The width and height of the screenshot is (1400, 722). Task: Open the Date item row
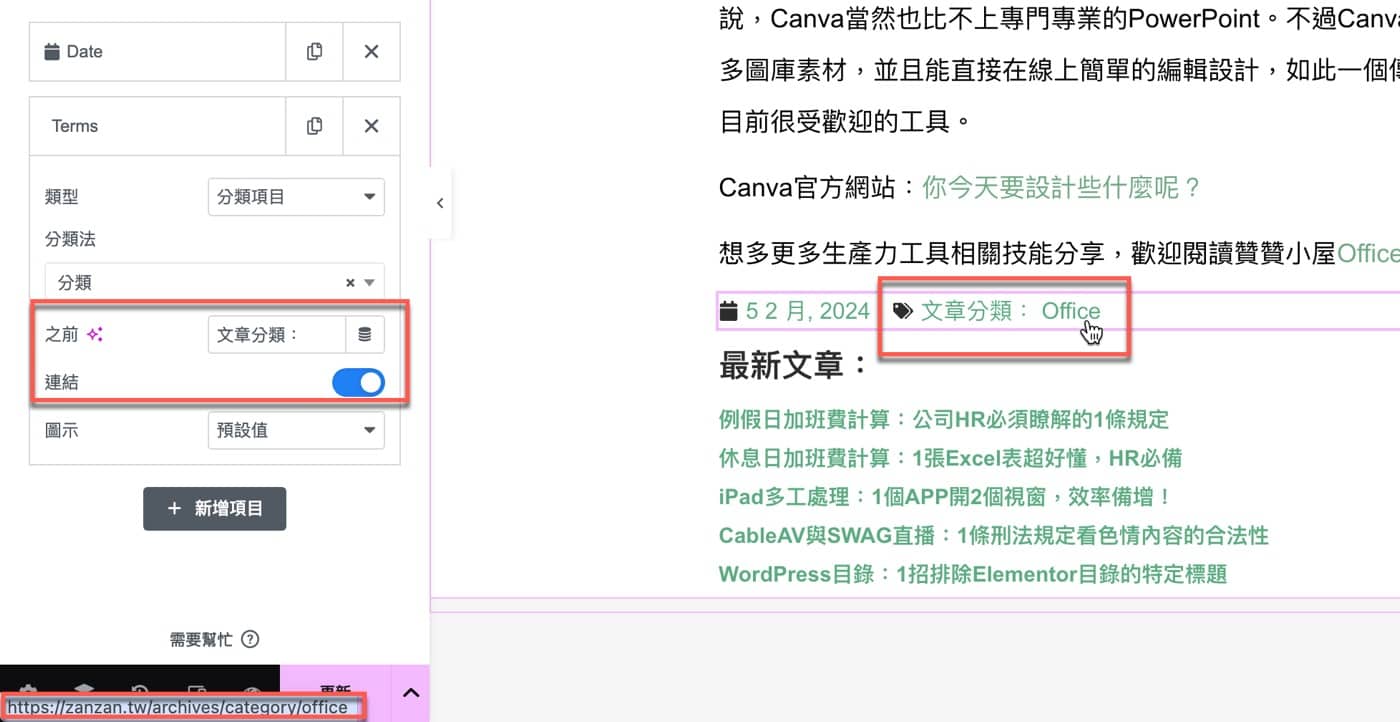158,51
